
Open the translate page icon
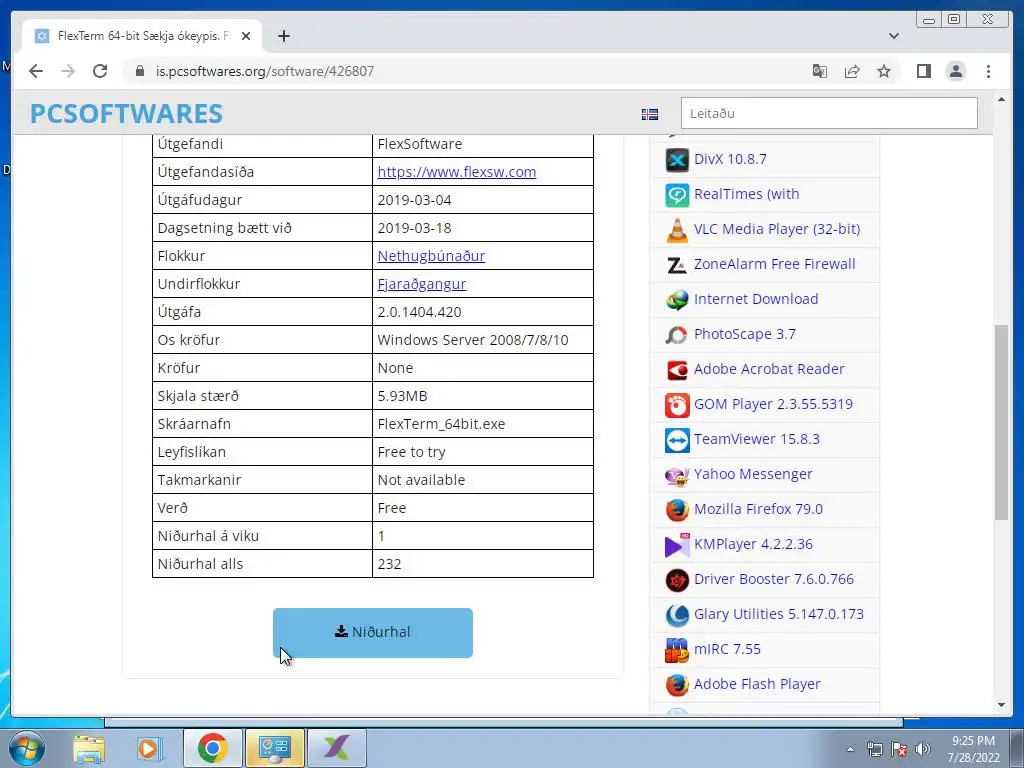click(820, 71)
